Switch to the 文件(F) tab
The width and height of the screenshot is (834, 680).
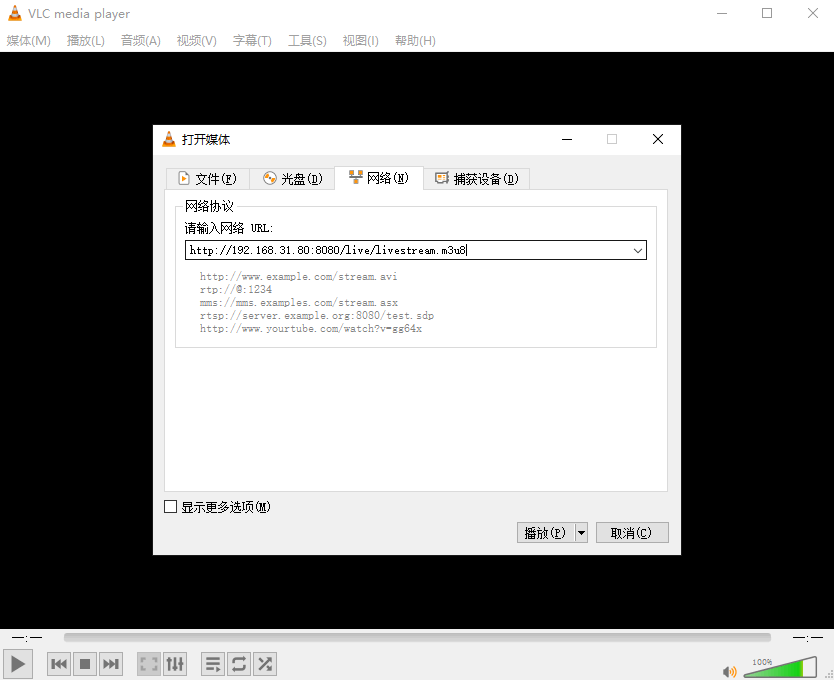[207, 179]
